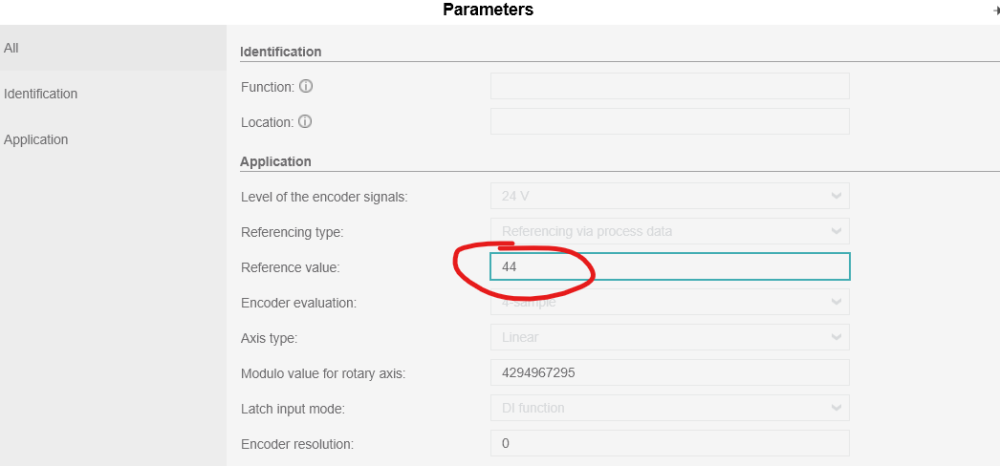Click the info icon next to Function
This screenshot has width=1000, height=466.
(x=306, y=87)
